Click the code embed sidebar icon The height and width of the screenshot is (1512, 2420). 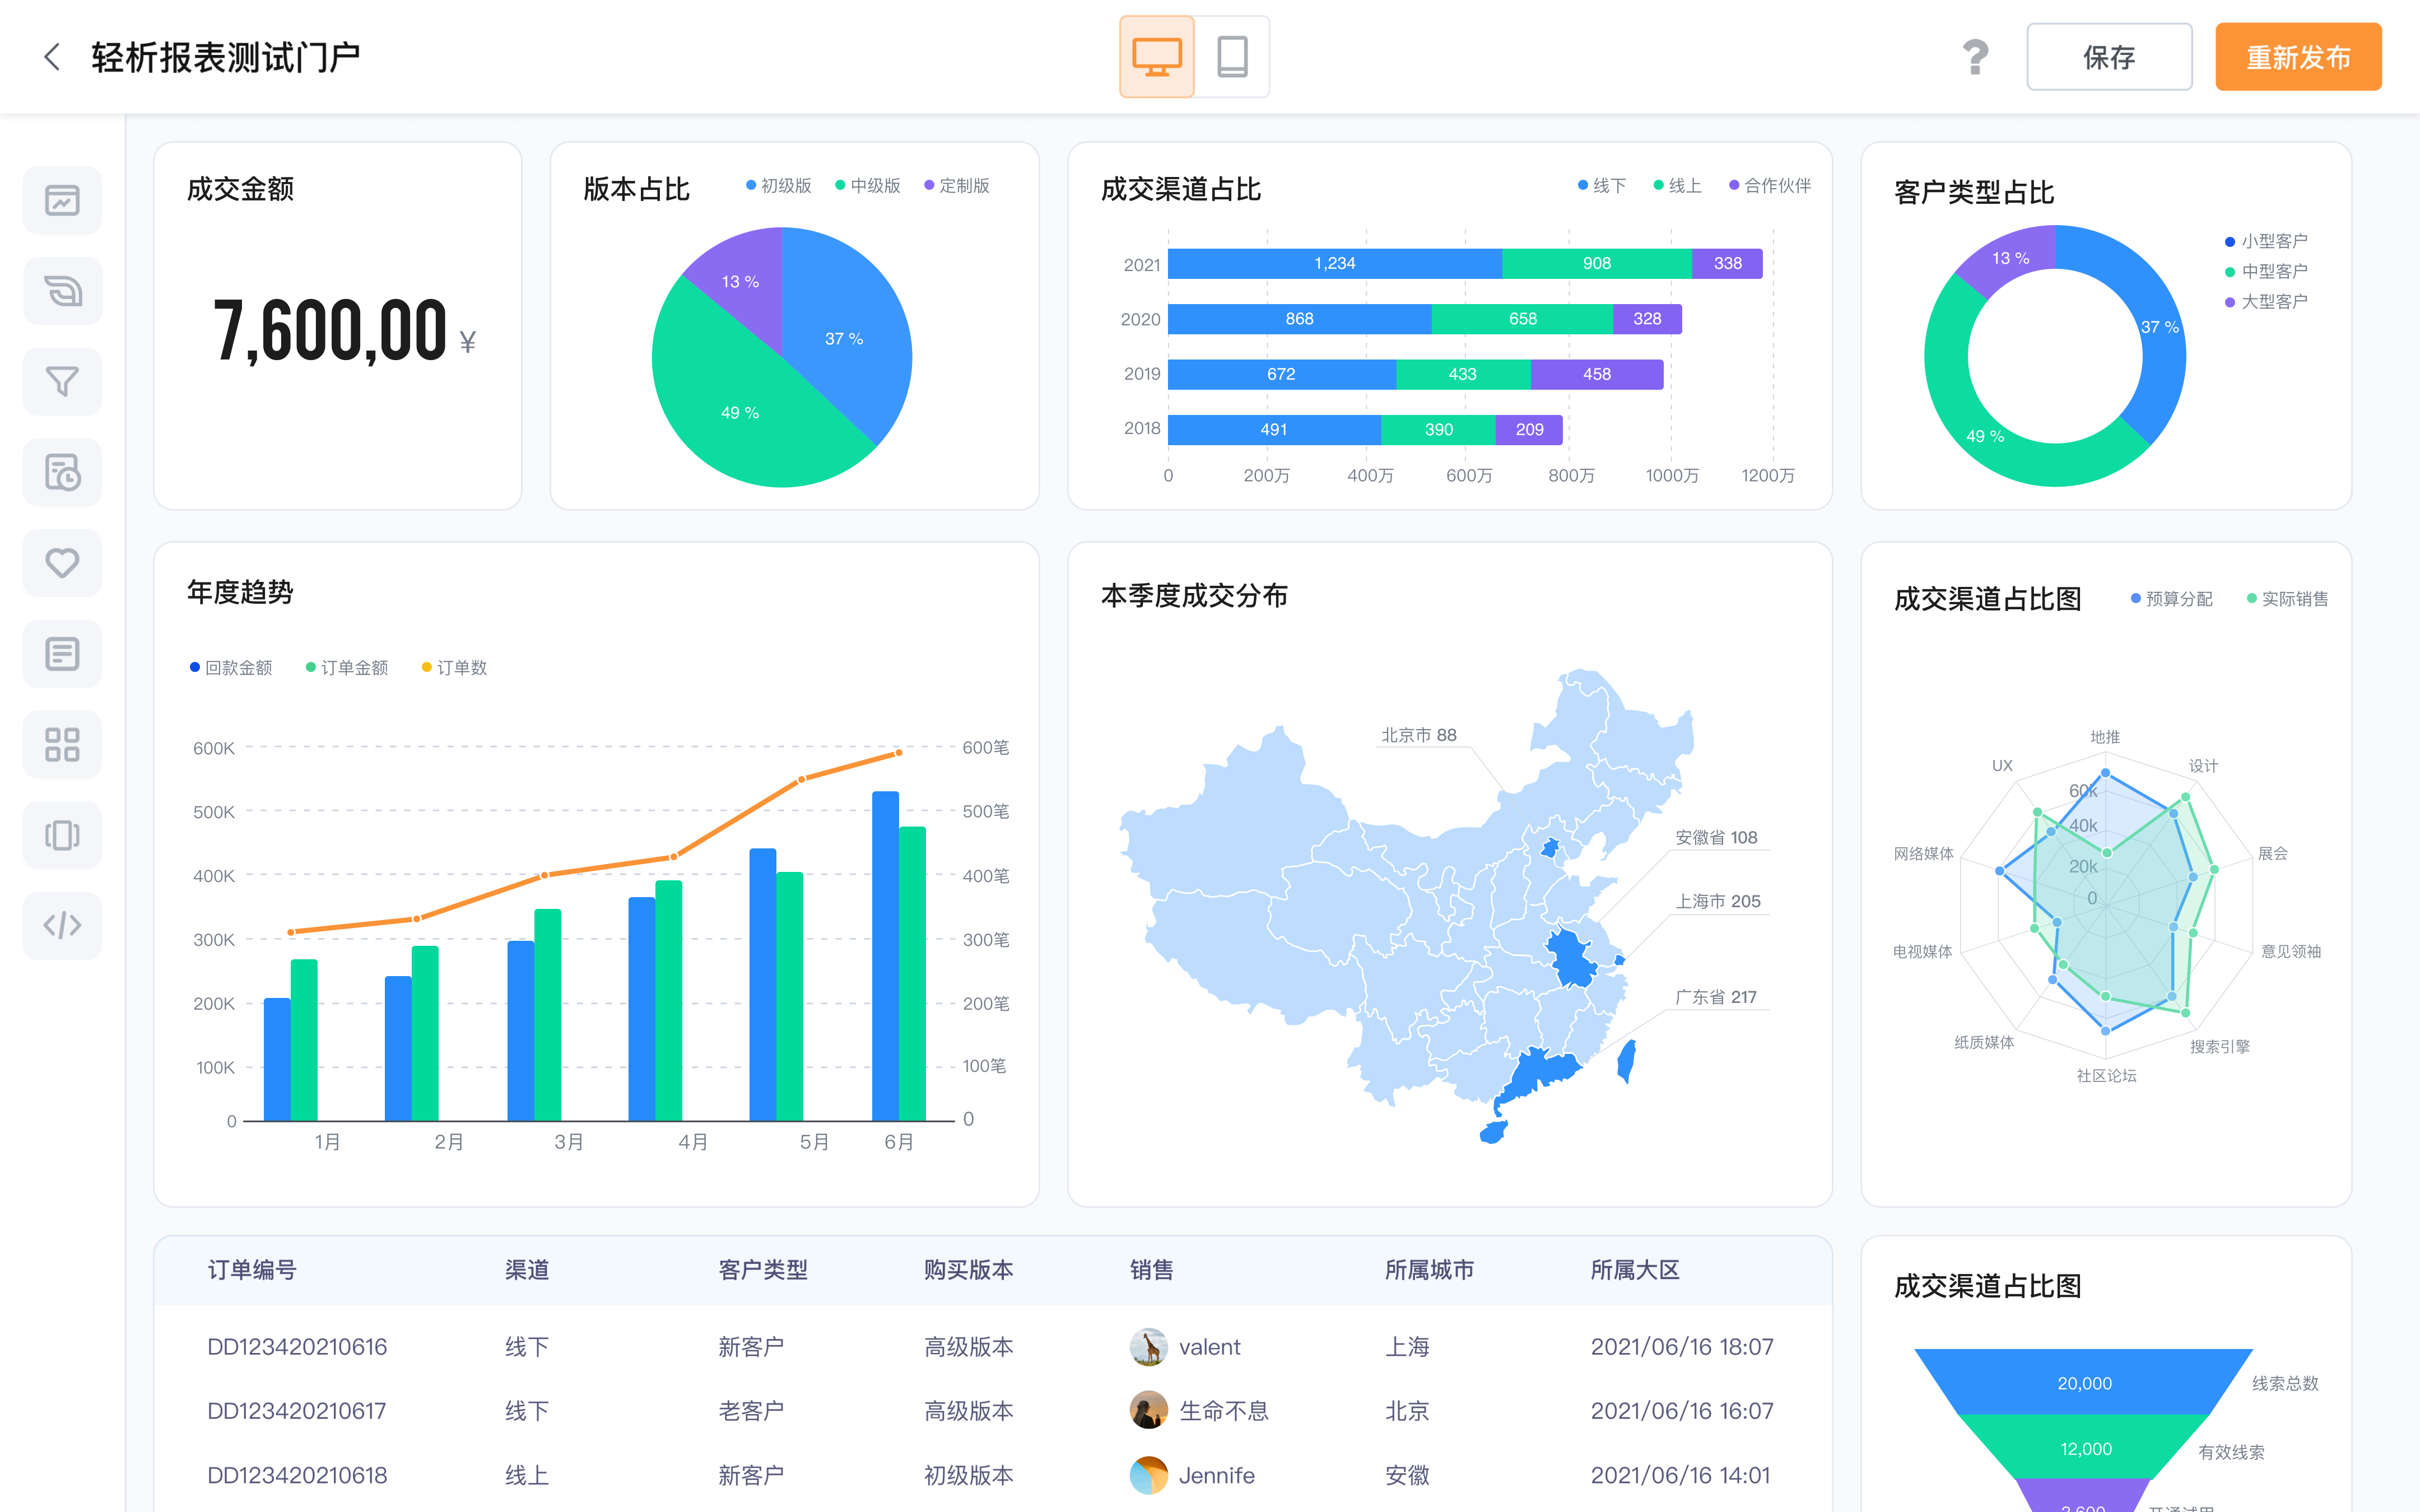point(62,926)
